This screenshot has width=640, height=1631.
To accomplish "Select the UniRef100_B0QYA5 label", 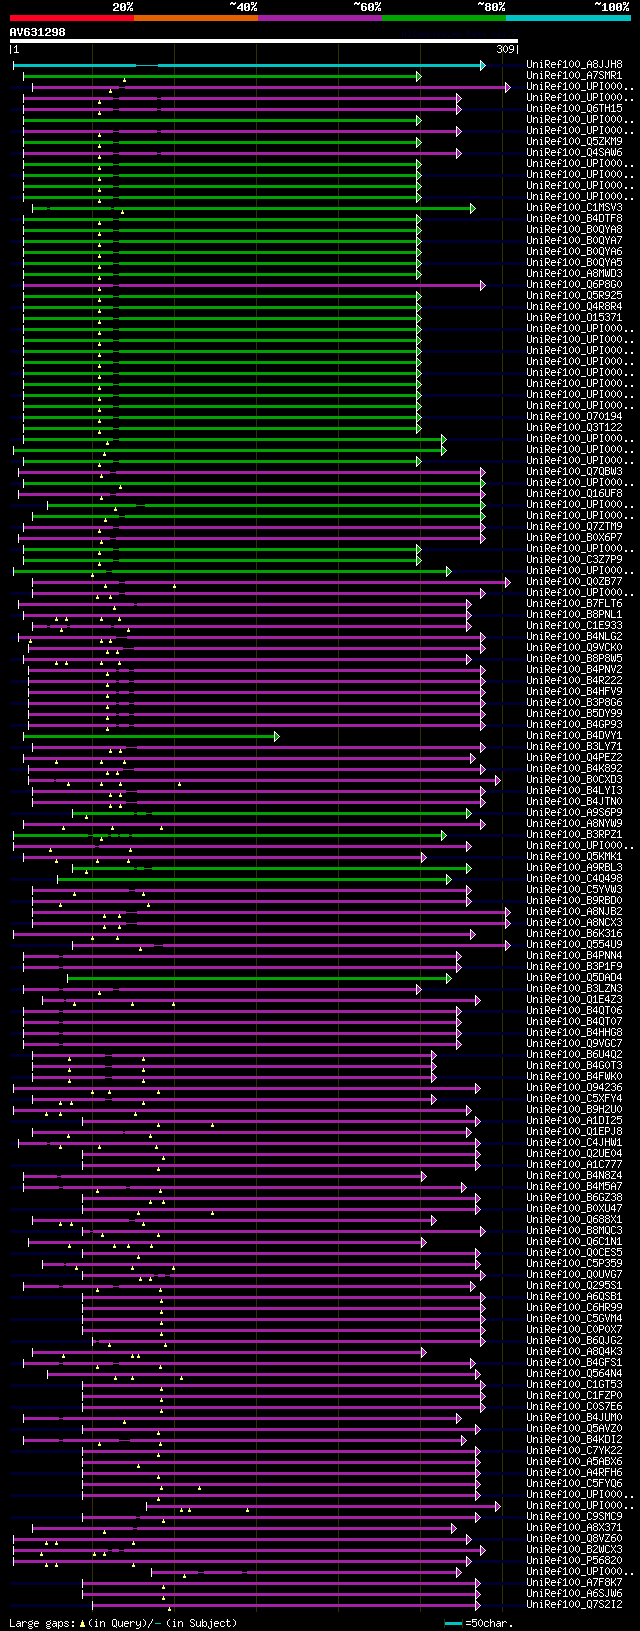I will click(574, 263).
